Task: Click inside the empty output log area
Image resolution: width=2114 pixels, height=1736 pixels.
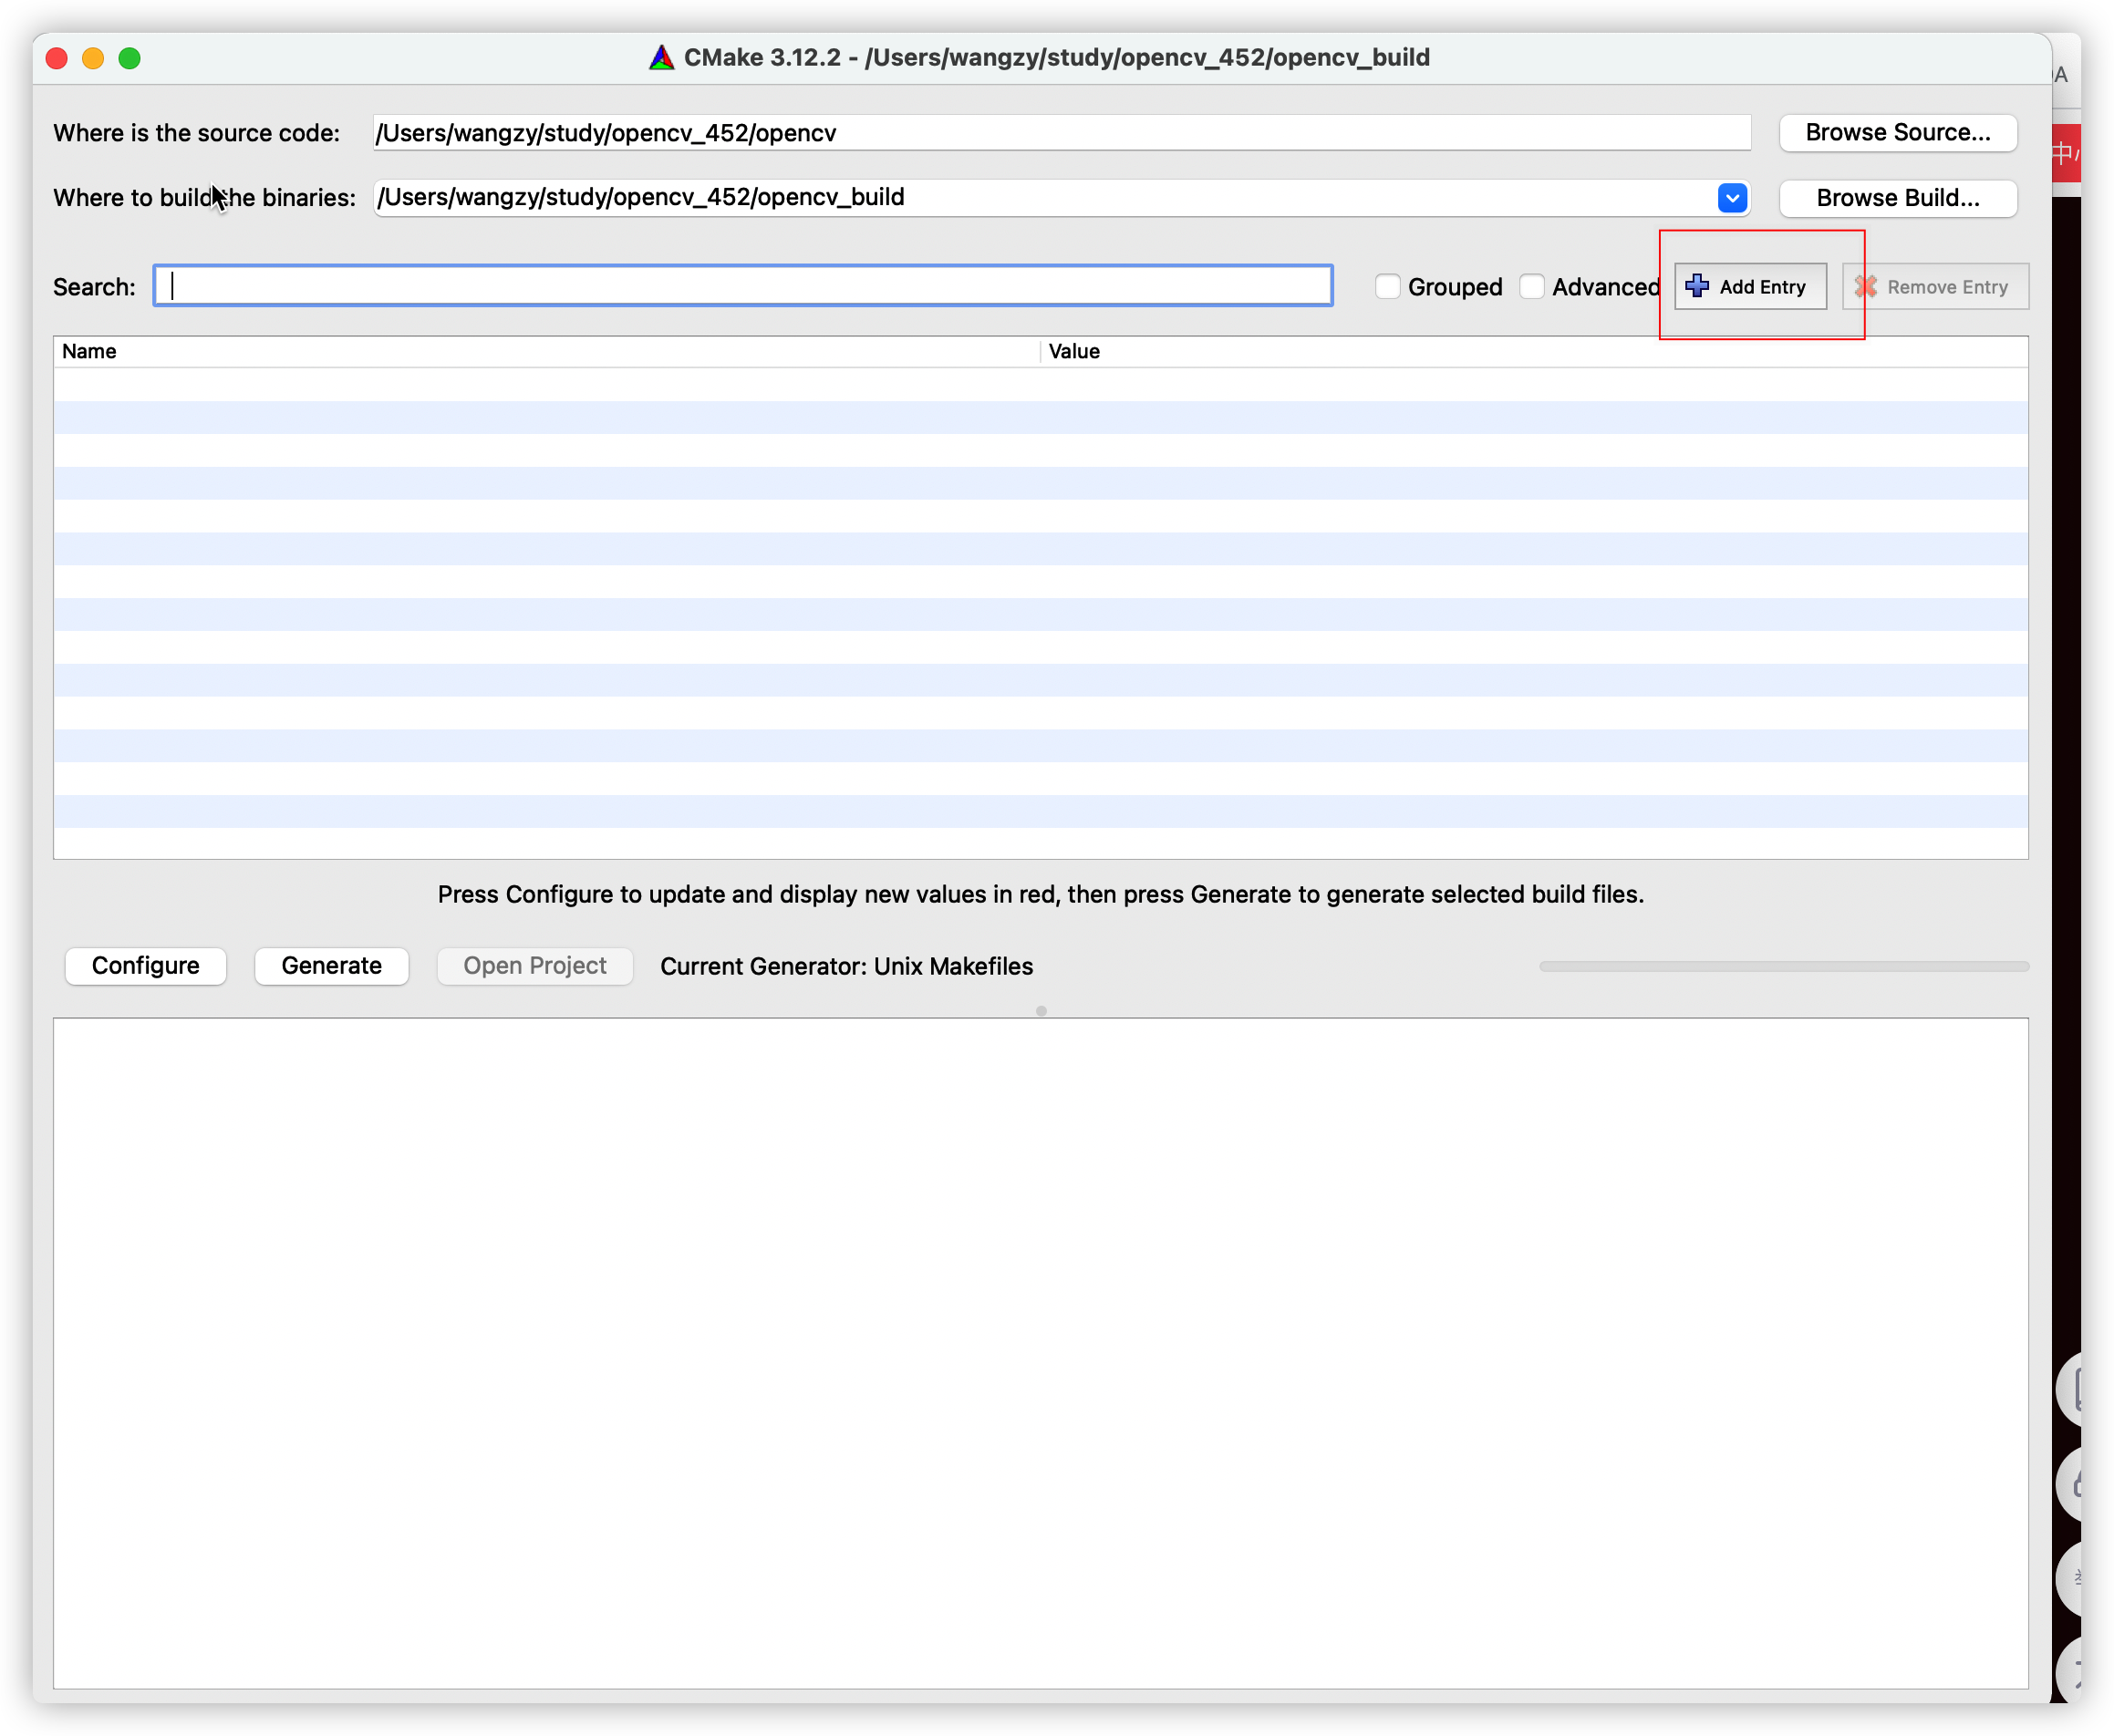Action: (1040, 1352)
